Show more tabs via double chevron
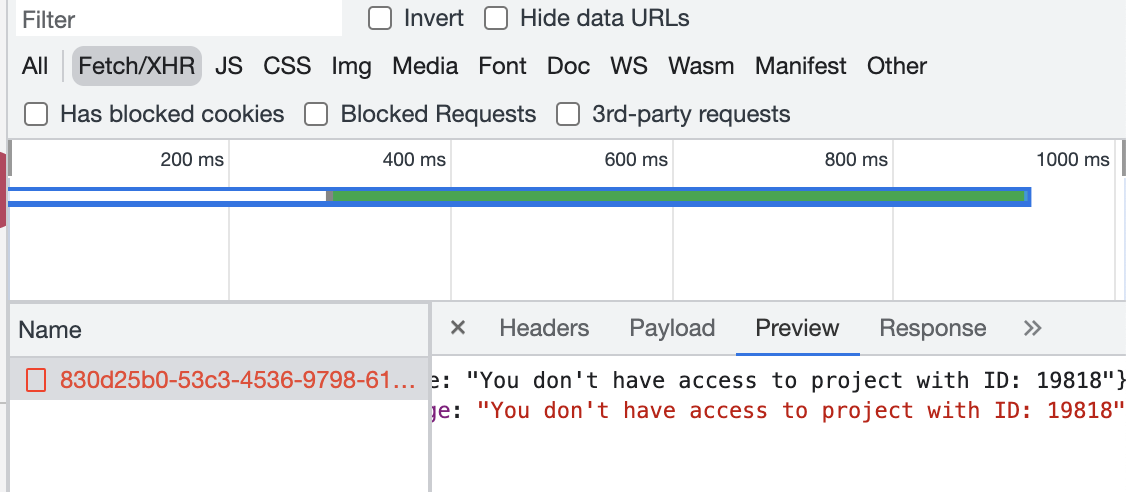Image resolution: width=1126 pixels, height=492 pixels. pos(1032,328)
